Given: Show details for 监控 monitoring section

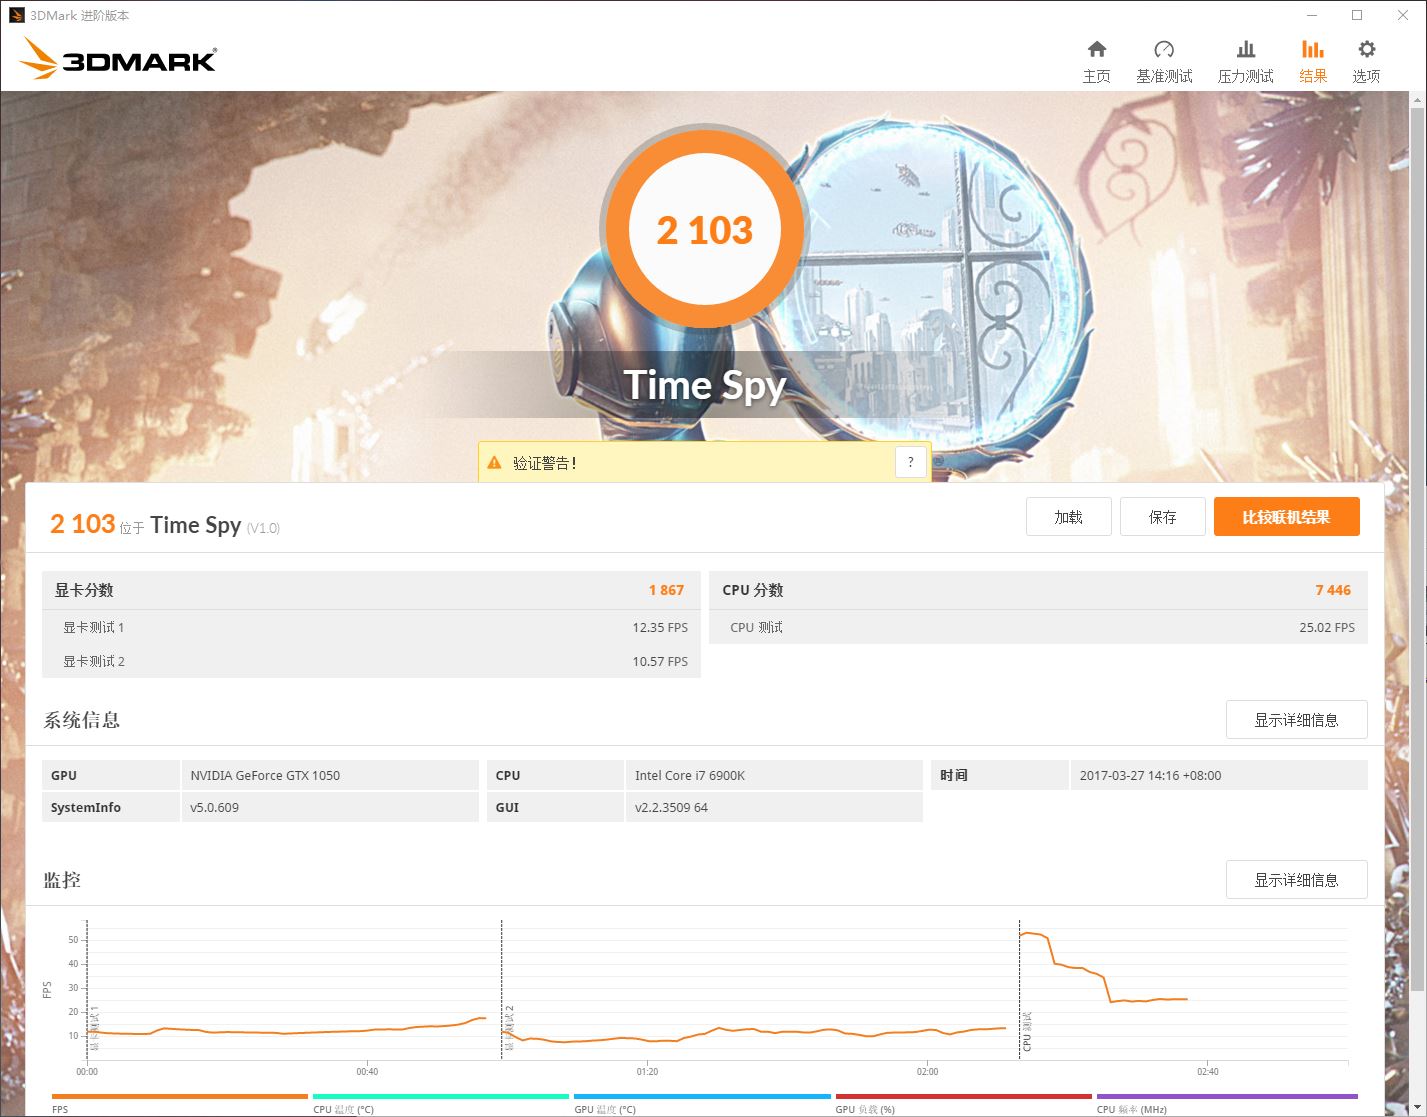Looking at the screenshot, I should [1296, 880].
